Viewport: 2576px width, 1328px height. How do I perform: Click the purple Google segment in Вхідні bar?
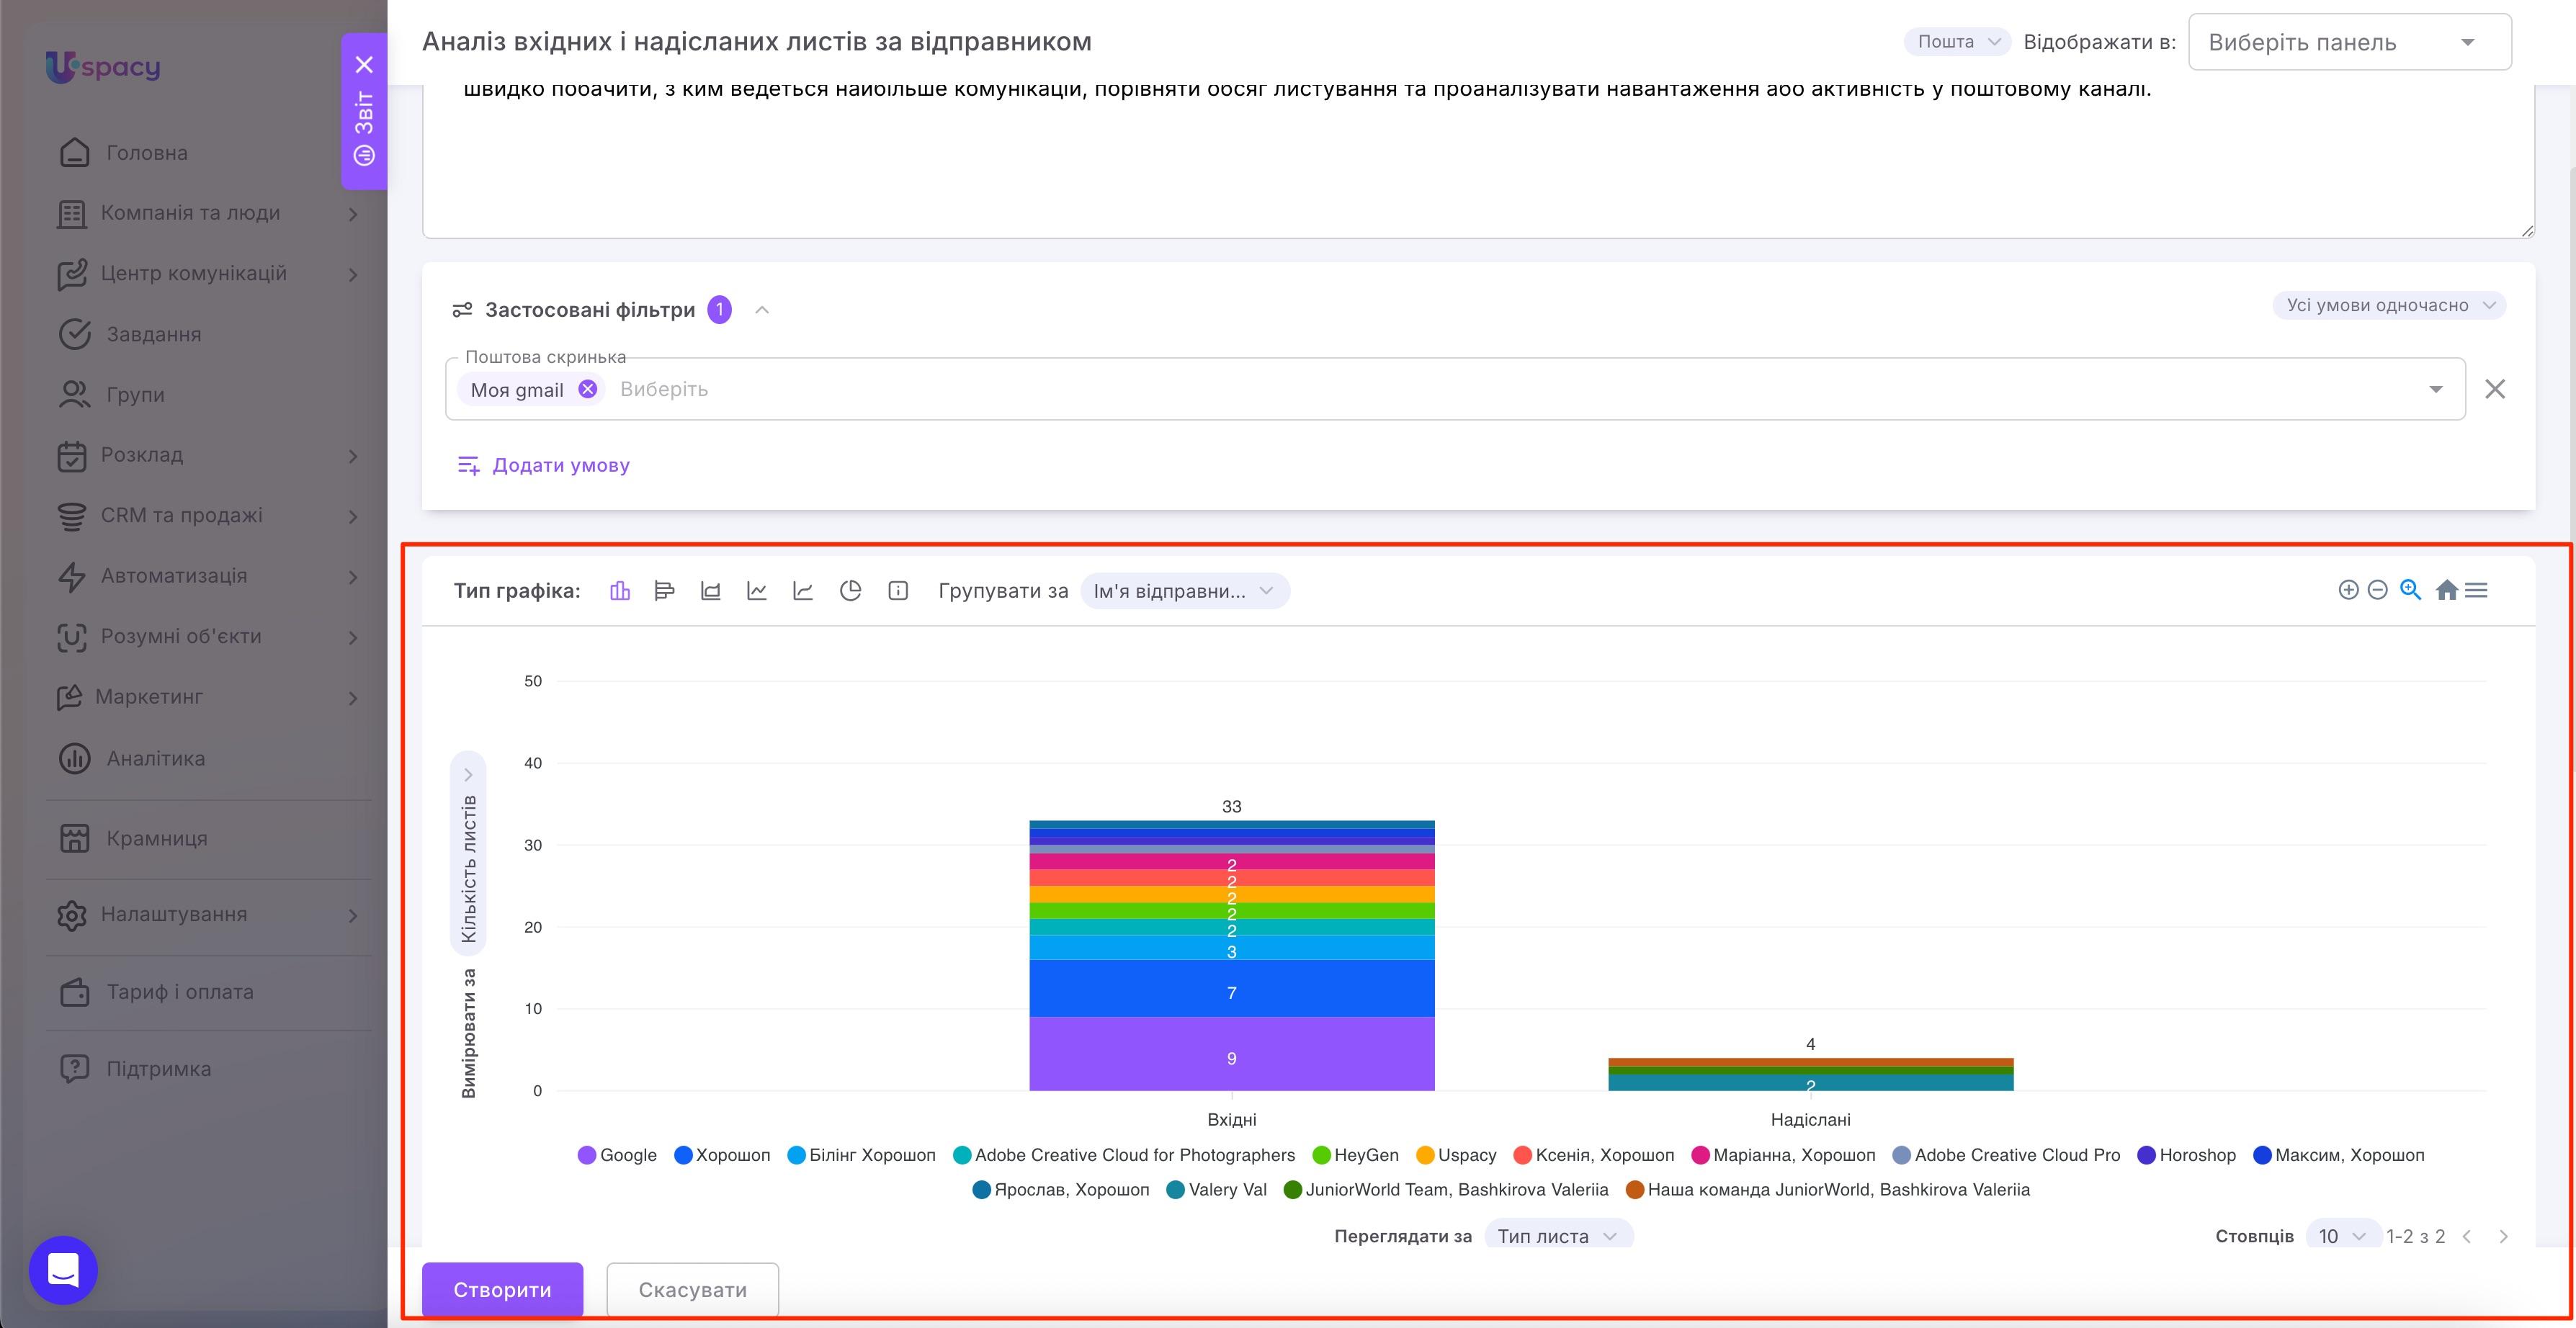pos(1231,1054)
